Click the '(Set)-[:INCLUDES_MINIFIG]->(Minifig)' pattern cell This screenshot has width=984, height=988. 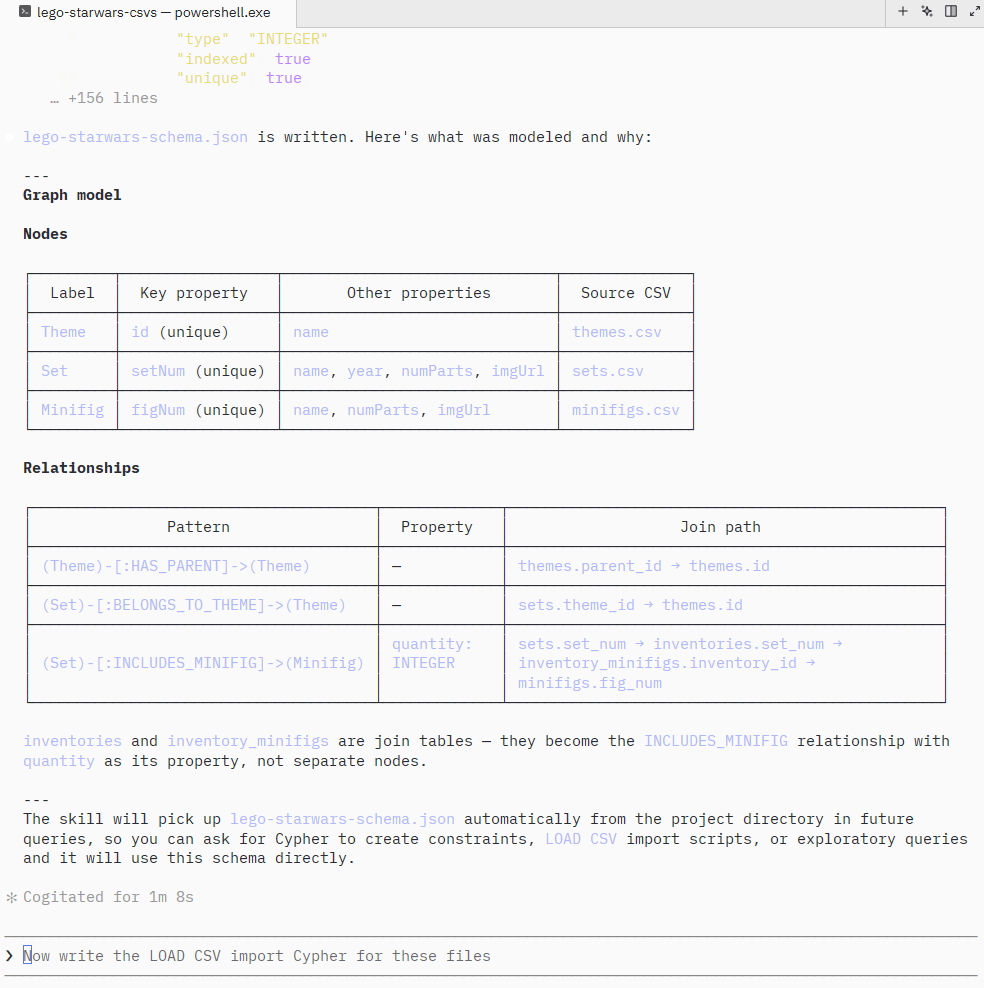(x=203, y=663)
